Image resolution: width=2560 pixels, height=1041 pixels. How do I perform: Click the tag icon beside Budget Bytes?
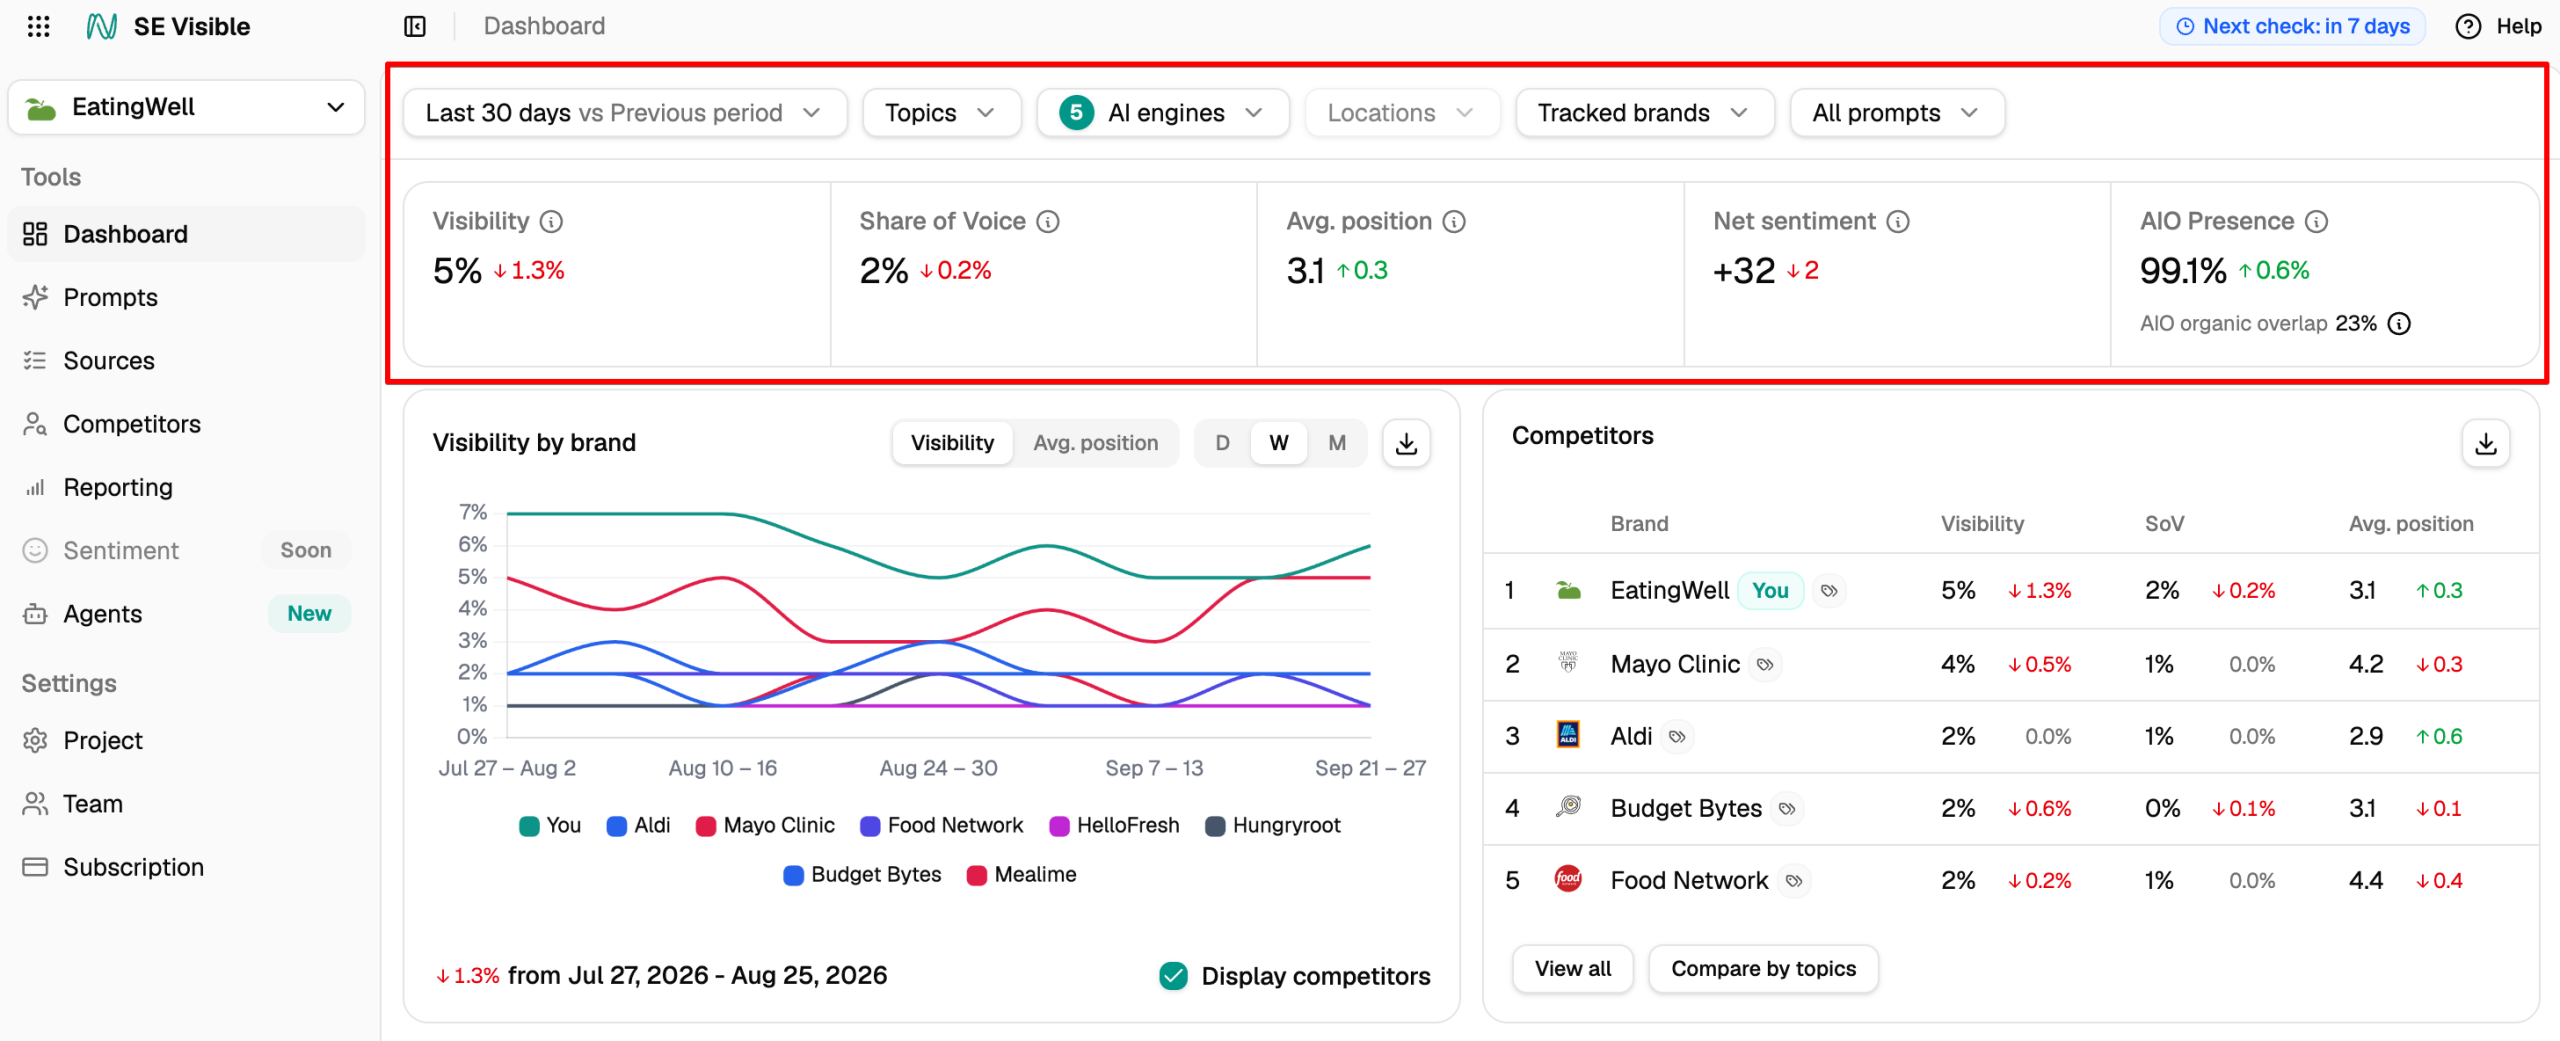(x=1787, y=808)
